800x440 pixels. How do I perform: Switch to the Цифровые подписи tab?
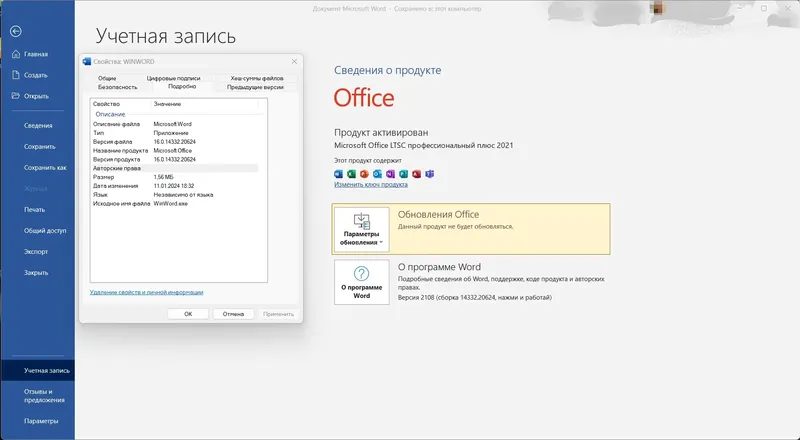point(173,78)
